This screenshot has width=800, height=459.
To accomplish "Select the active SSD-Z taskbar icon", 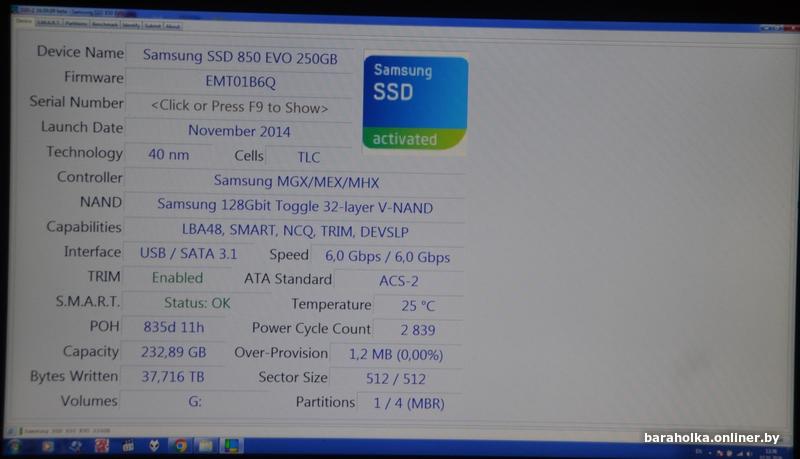I will tap(232, 446).
